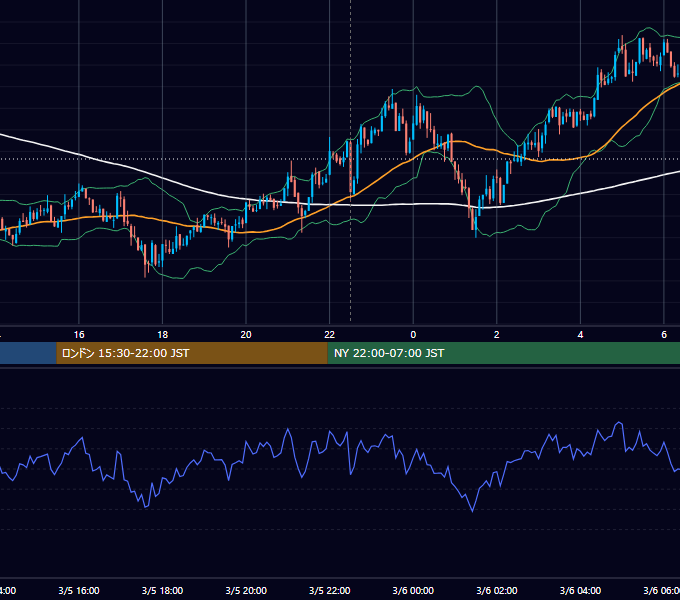Click the blue session bar before London
The height and width of the screenshot is (600, 680).
28,353
